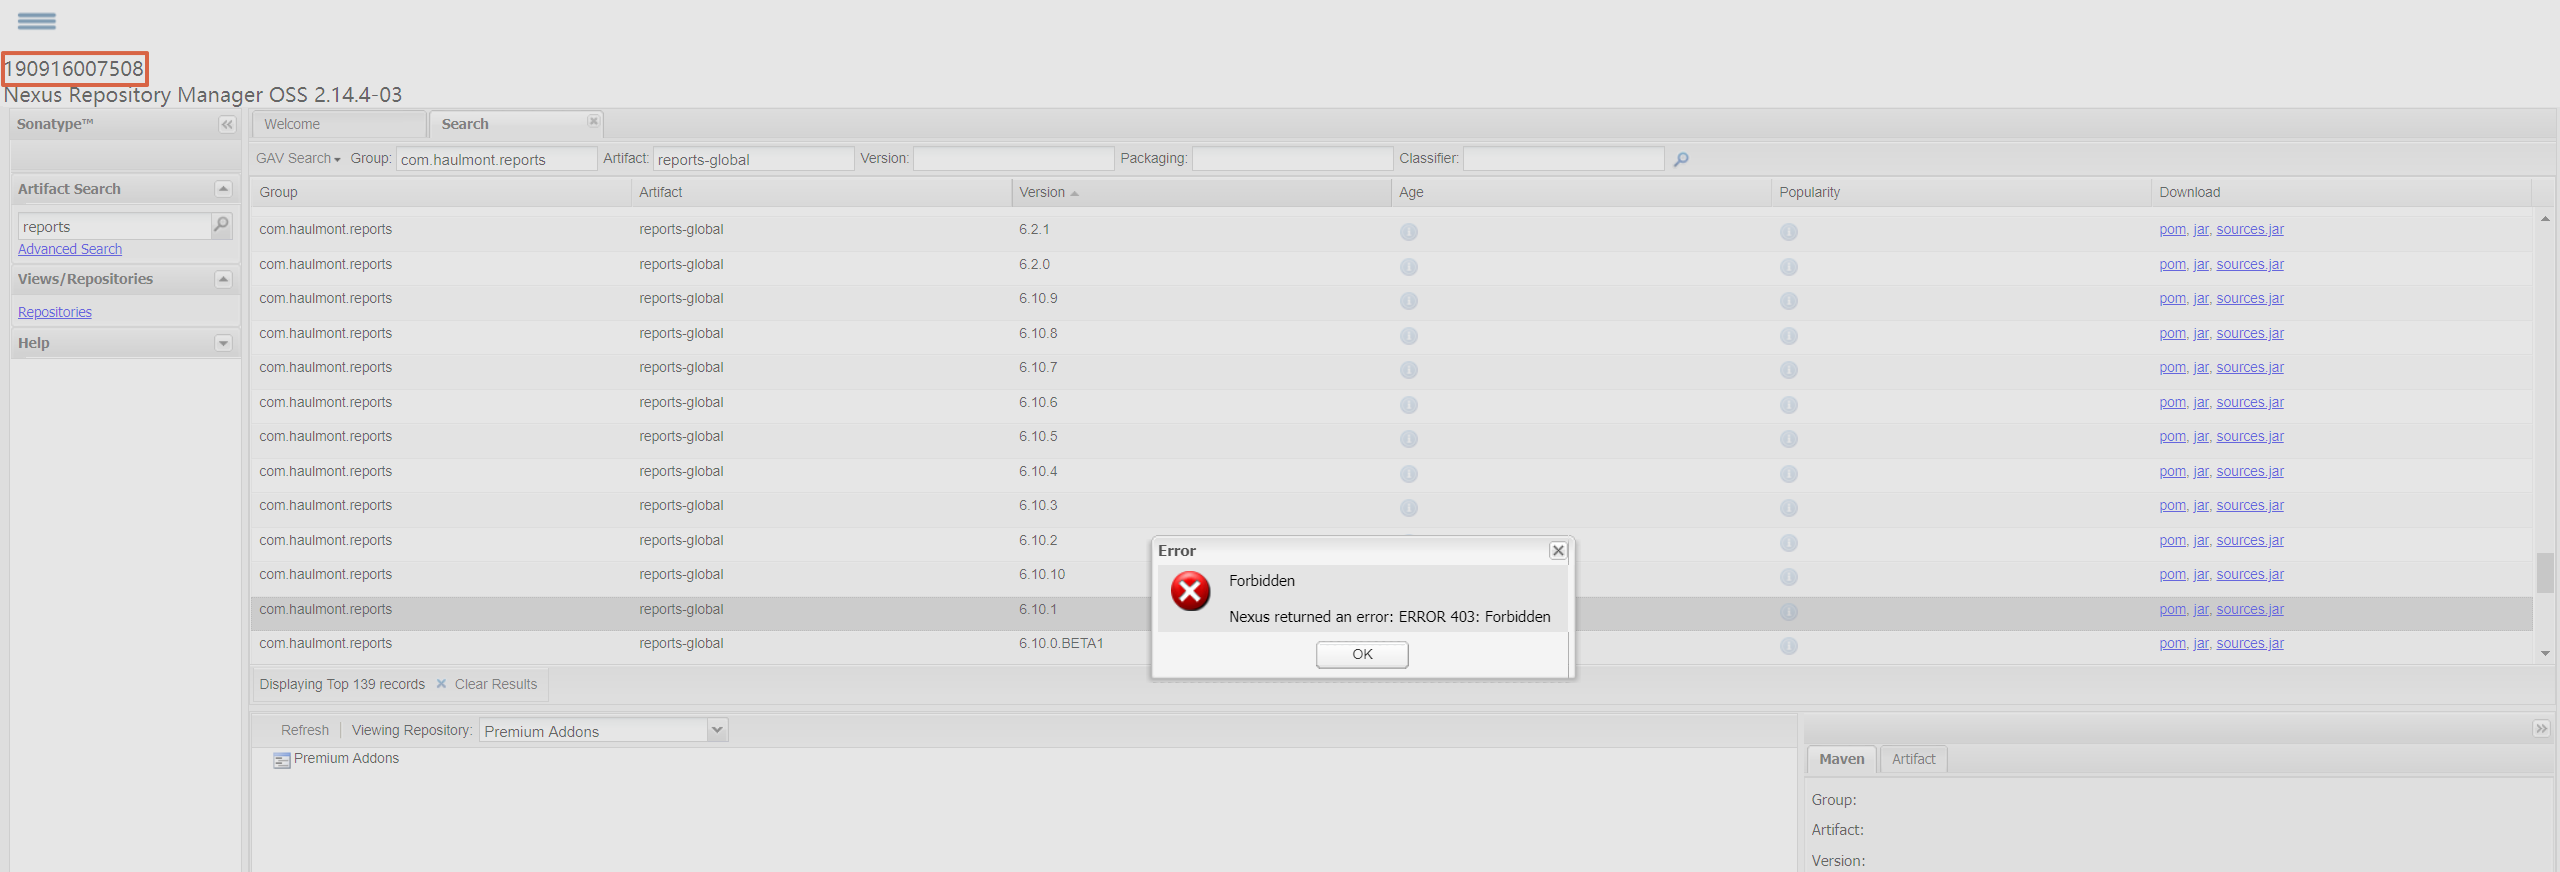Collapse the Artifact Search section
Image resolution: width=2560 pixels, height=872 pixels.
click(223, 189)
